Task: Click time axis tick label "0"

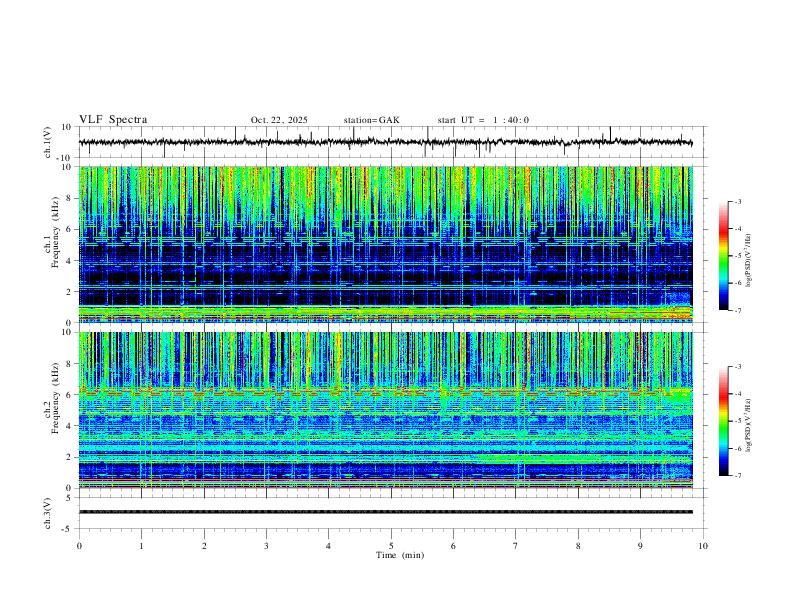Action: point(79,546)
